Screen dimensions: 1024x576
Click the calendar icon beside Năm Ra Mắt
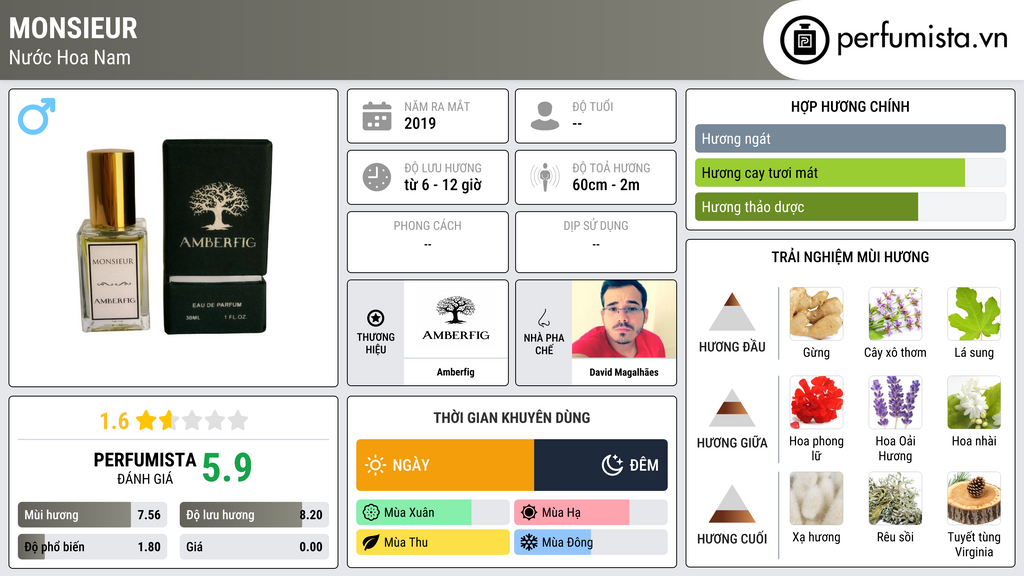(x=377, y=116)
